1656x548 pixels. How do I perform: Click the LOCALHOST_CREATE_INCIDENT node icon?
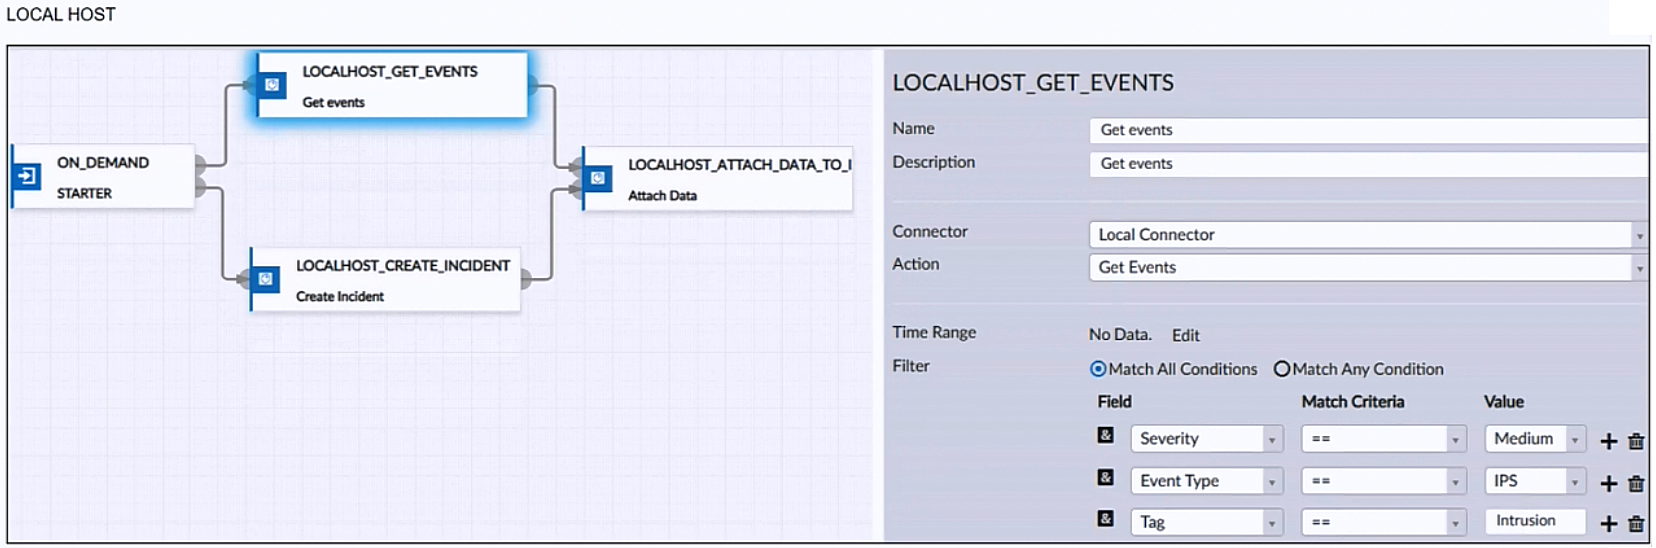point(265,279)
